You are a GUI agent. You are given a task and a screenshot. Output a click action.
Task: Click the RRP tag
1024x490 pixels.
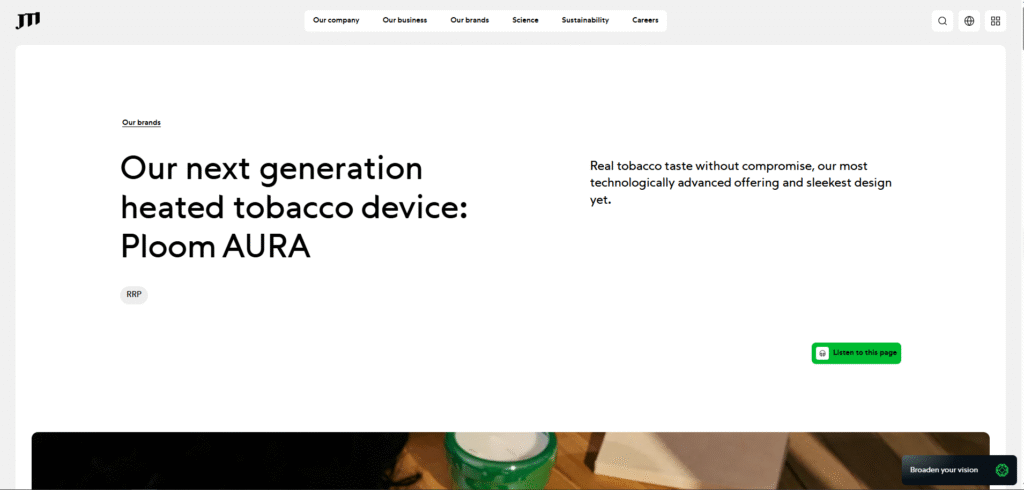134,295
